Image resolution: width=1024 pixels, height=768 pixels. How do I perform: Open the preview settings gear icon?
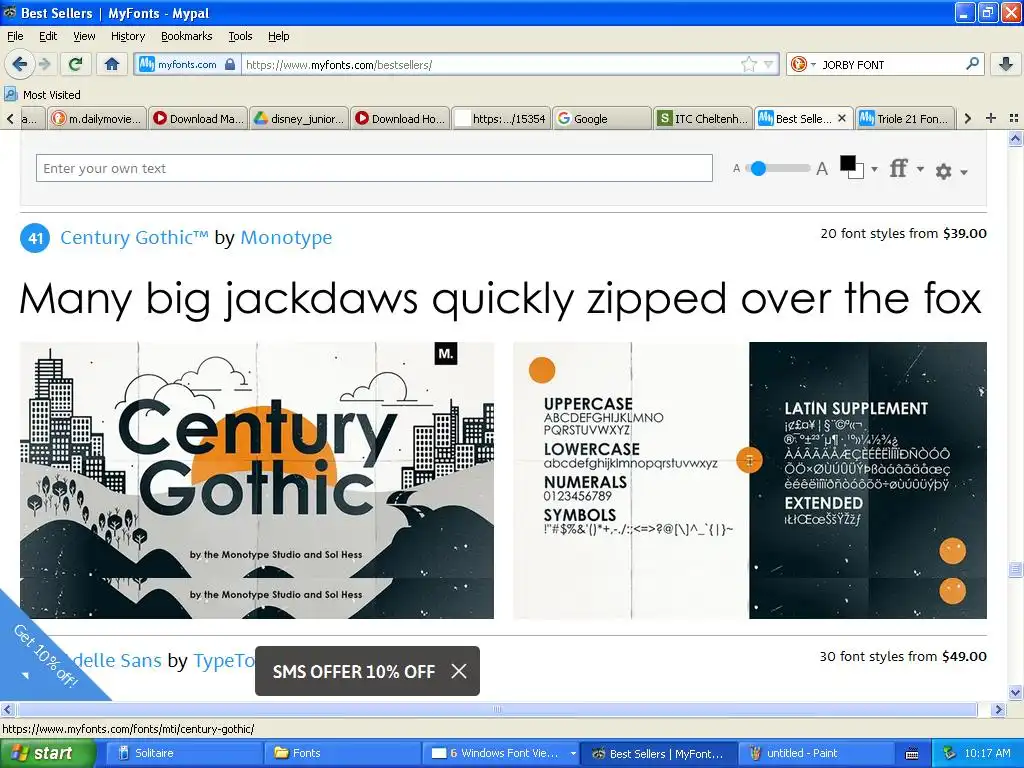coord(943,171)
